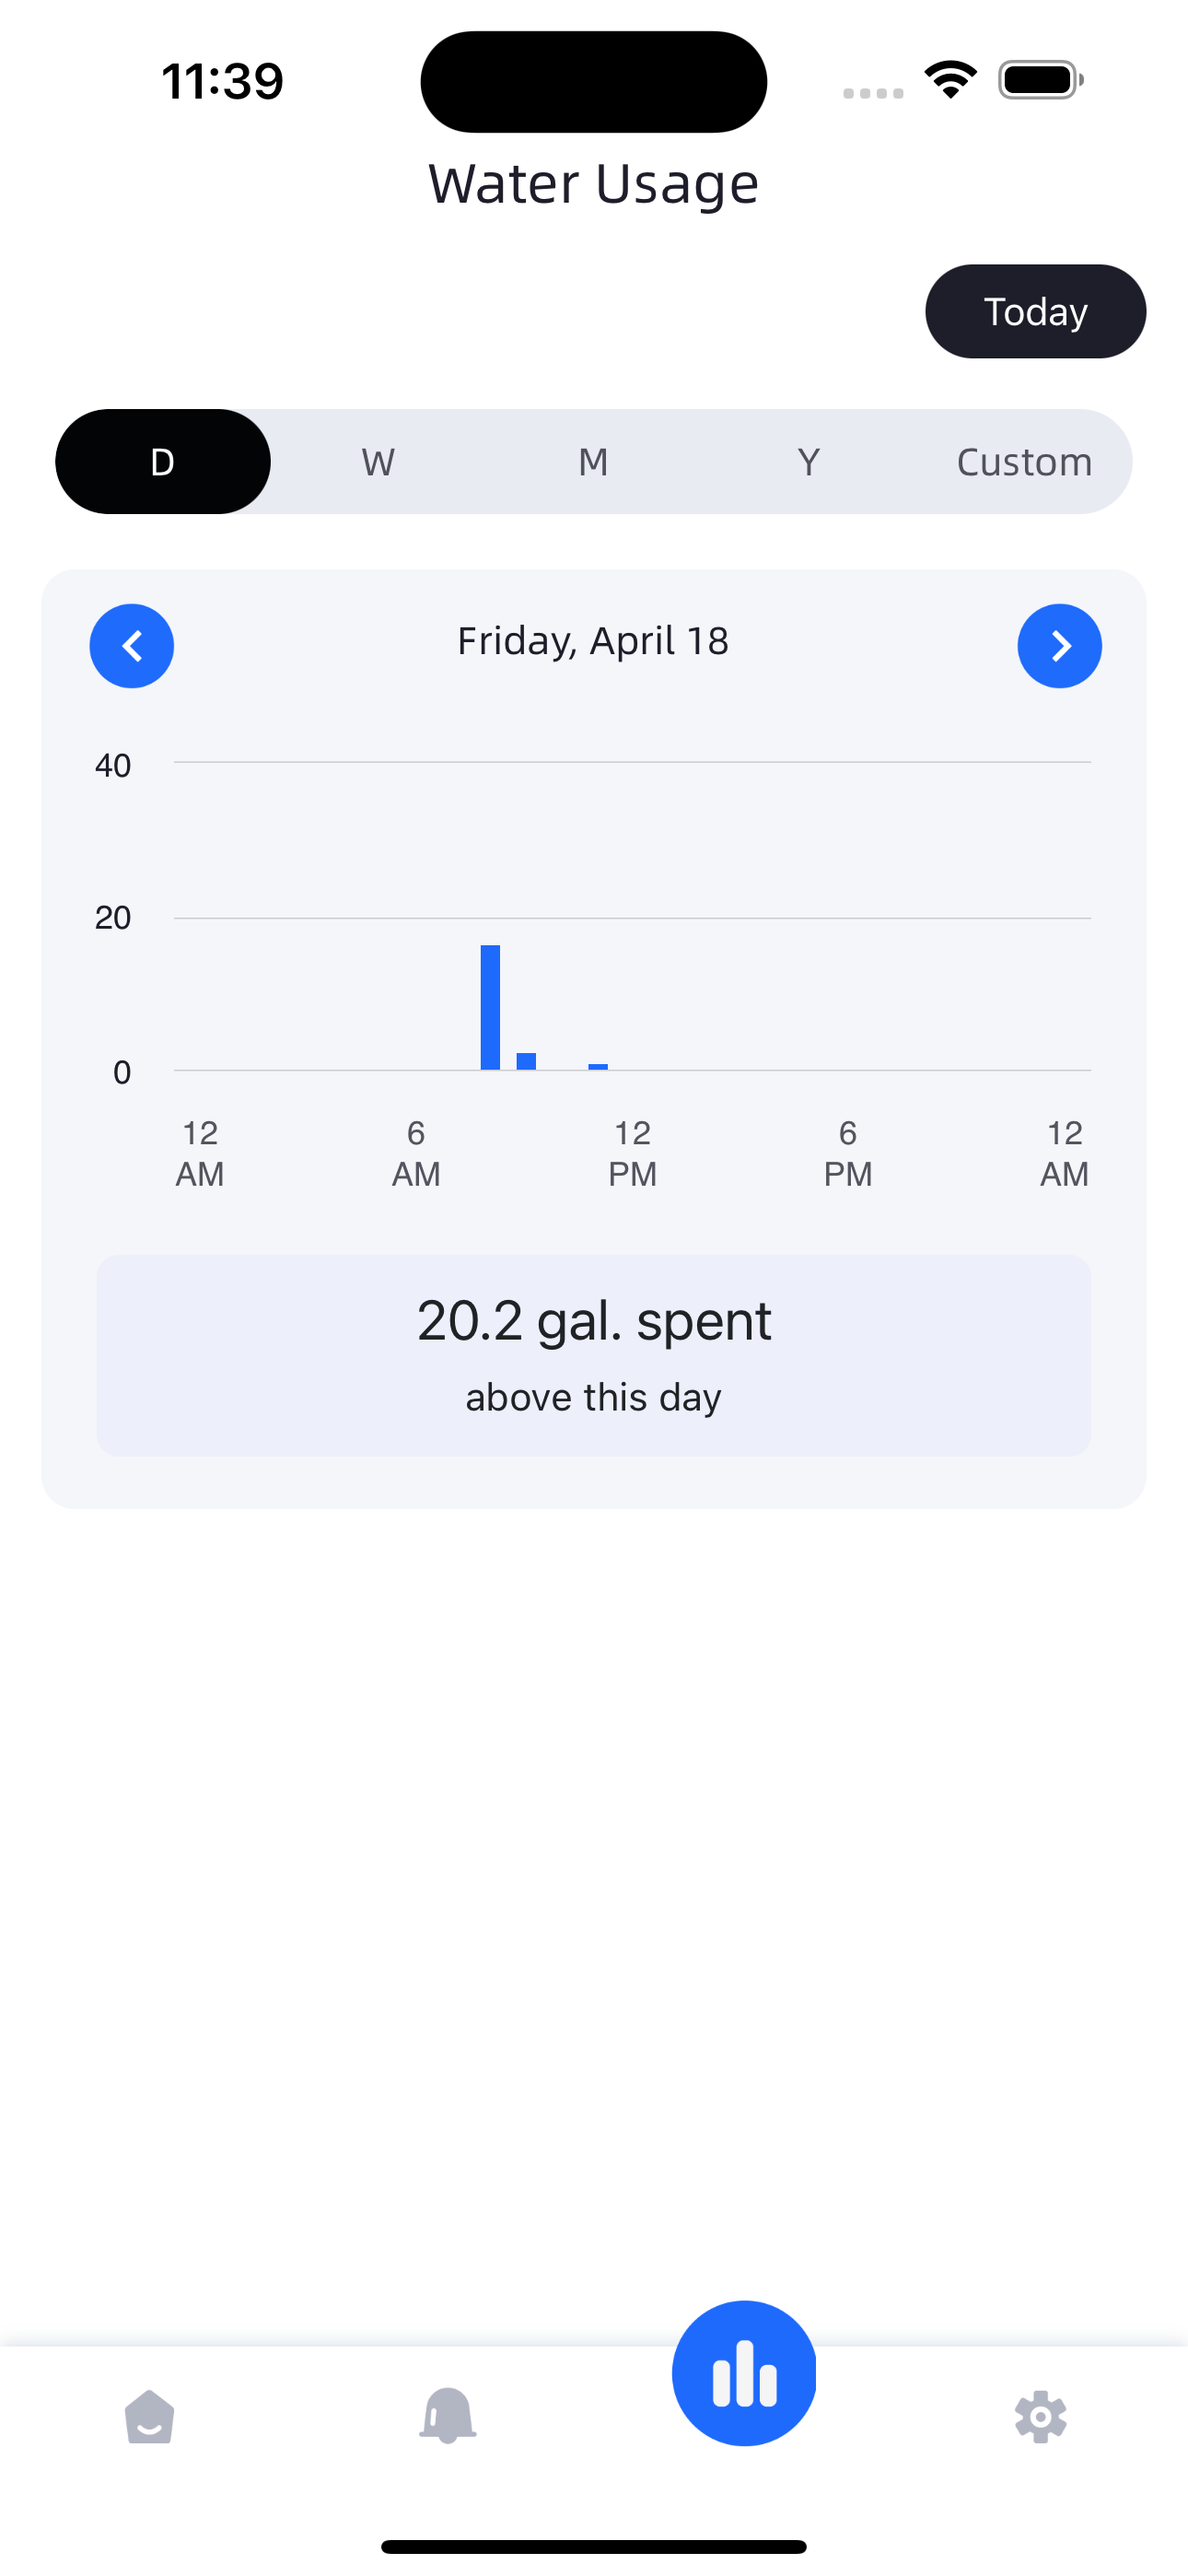The height and width of the screenshot is (2576, 1188).
Task: Jump to Today
Action: pyautogui.click(x=1035, y=311)
